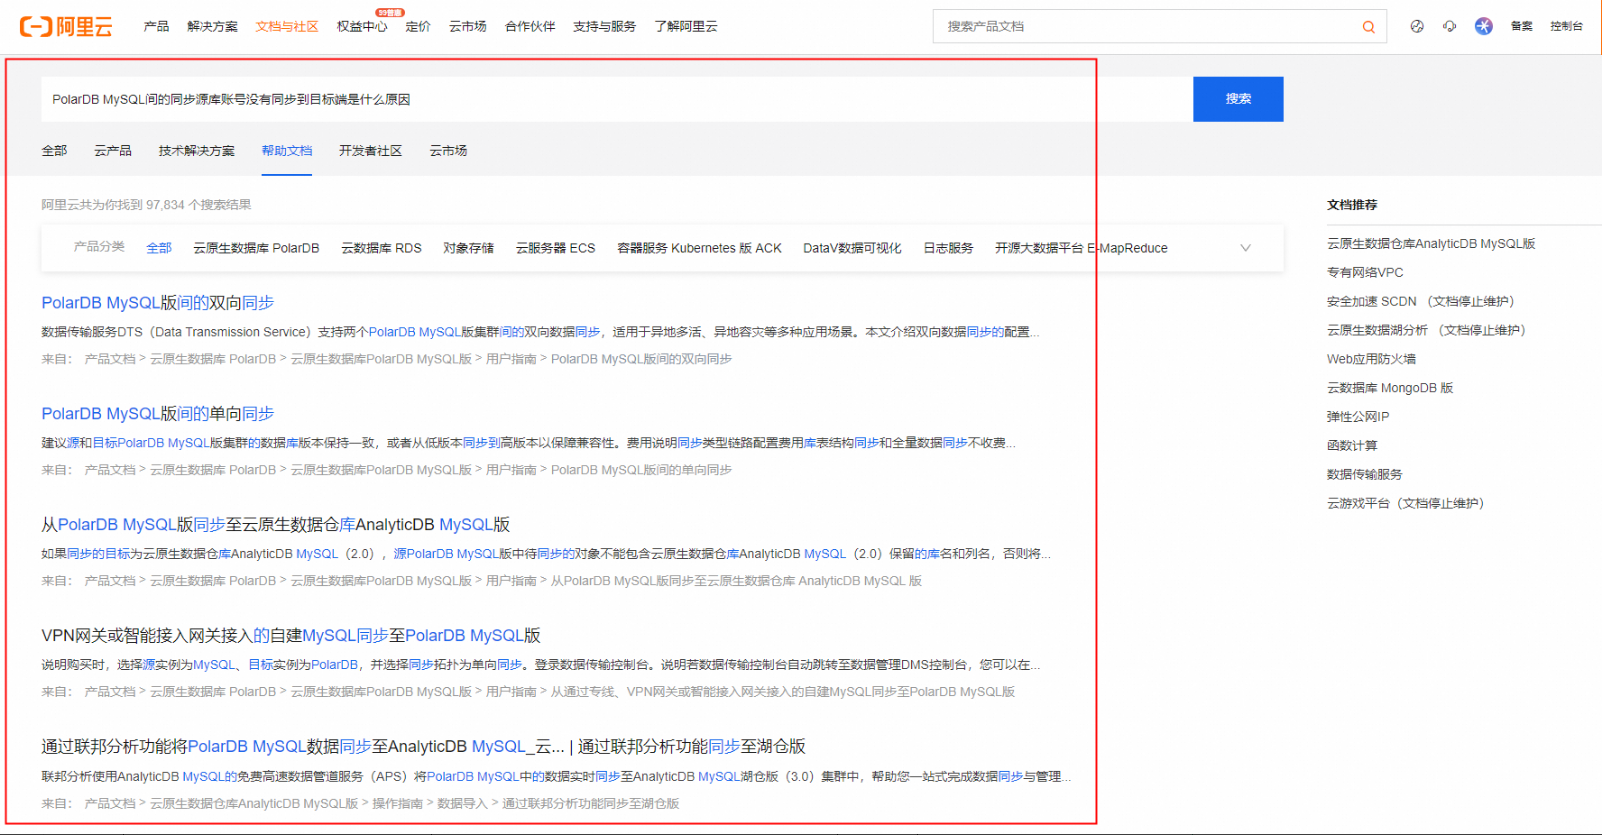Open the 合作伙伴 menu
Viewport: 1602px width, 835px height.
coord(530,27)
